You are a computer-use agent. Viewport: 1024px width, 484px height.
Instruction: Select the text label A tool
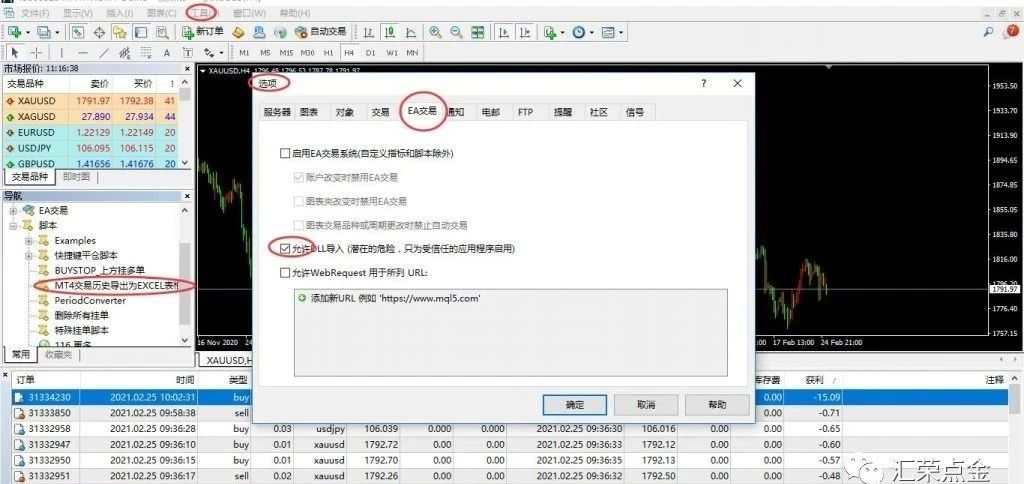(167, 53)
